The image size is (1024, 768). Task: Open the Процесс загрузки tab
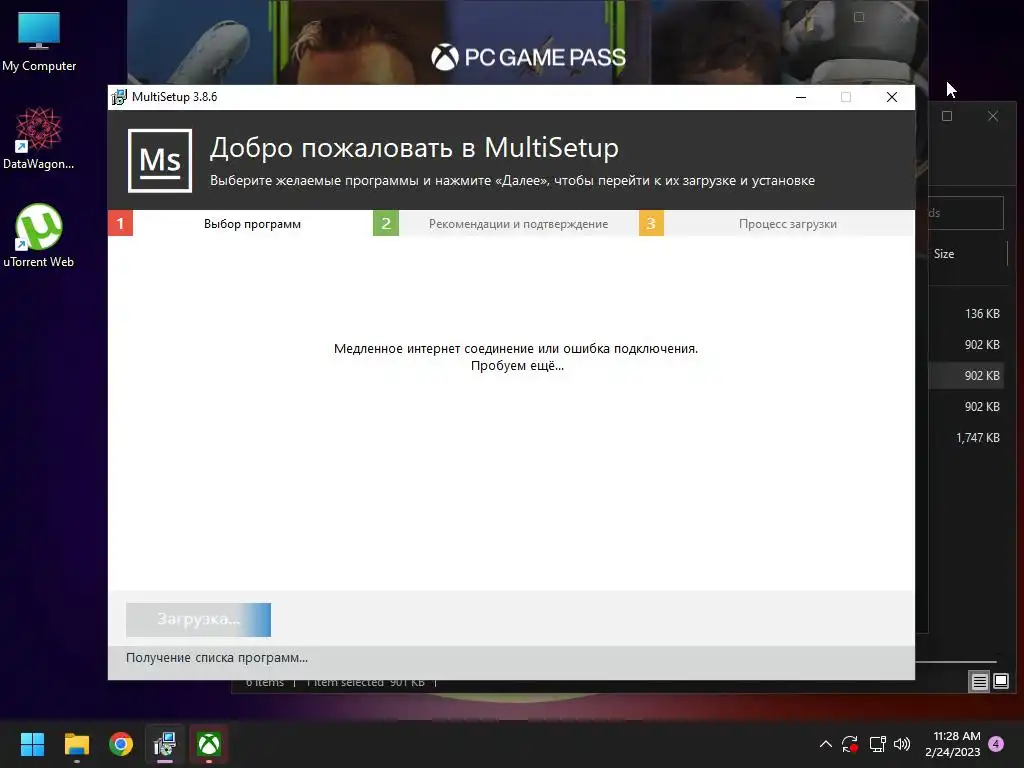(x=788, y=224)
